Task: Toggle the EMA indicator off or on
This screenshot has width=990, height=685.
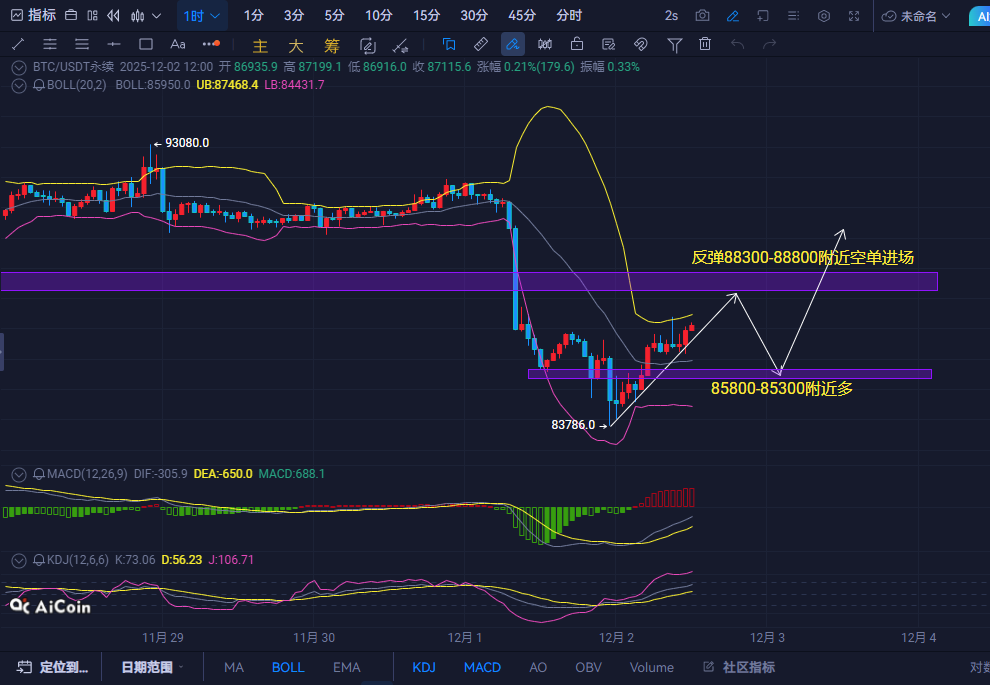Action: (x=346, y=667)
